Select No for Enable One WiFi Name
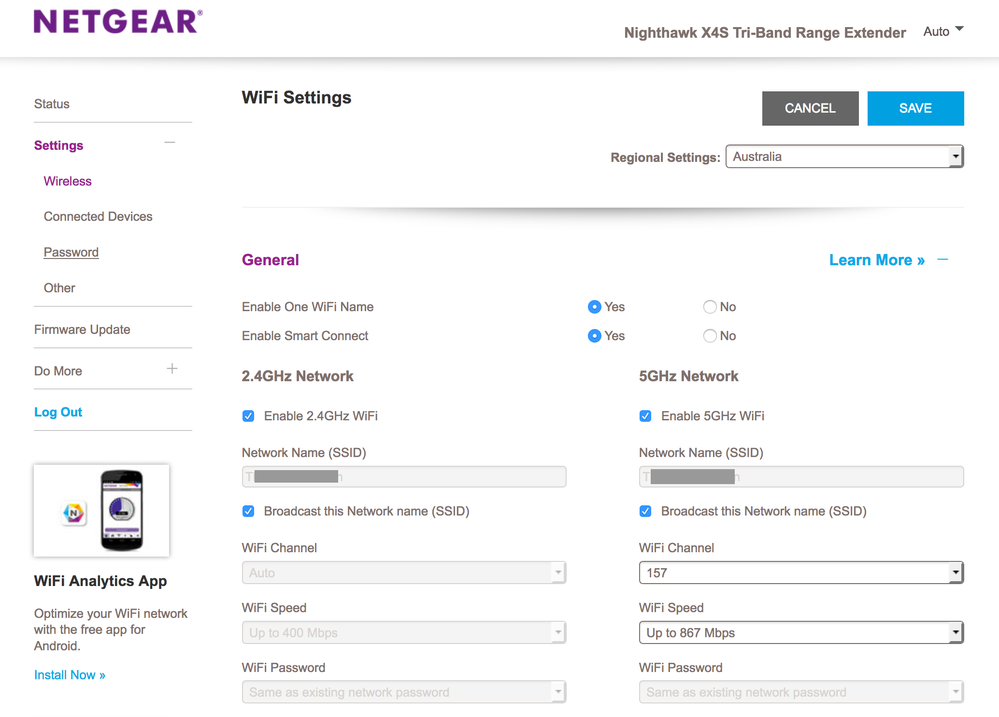The width and height of the screenshot is (999, 717). tap(710, 307)
